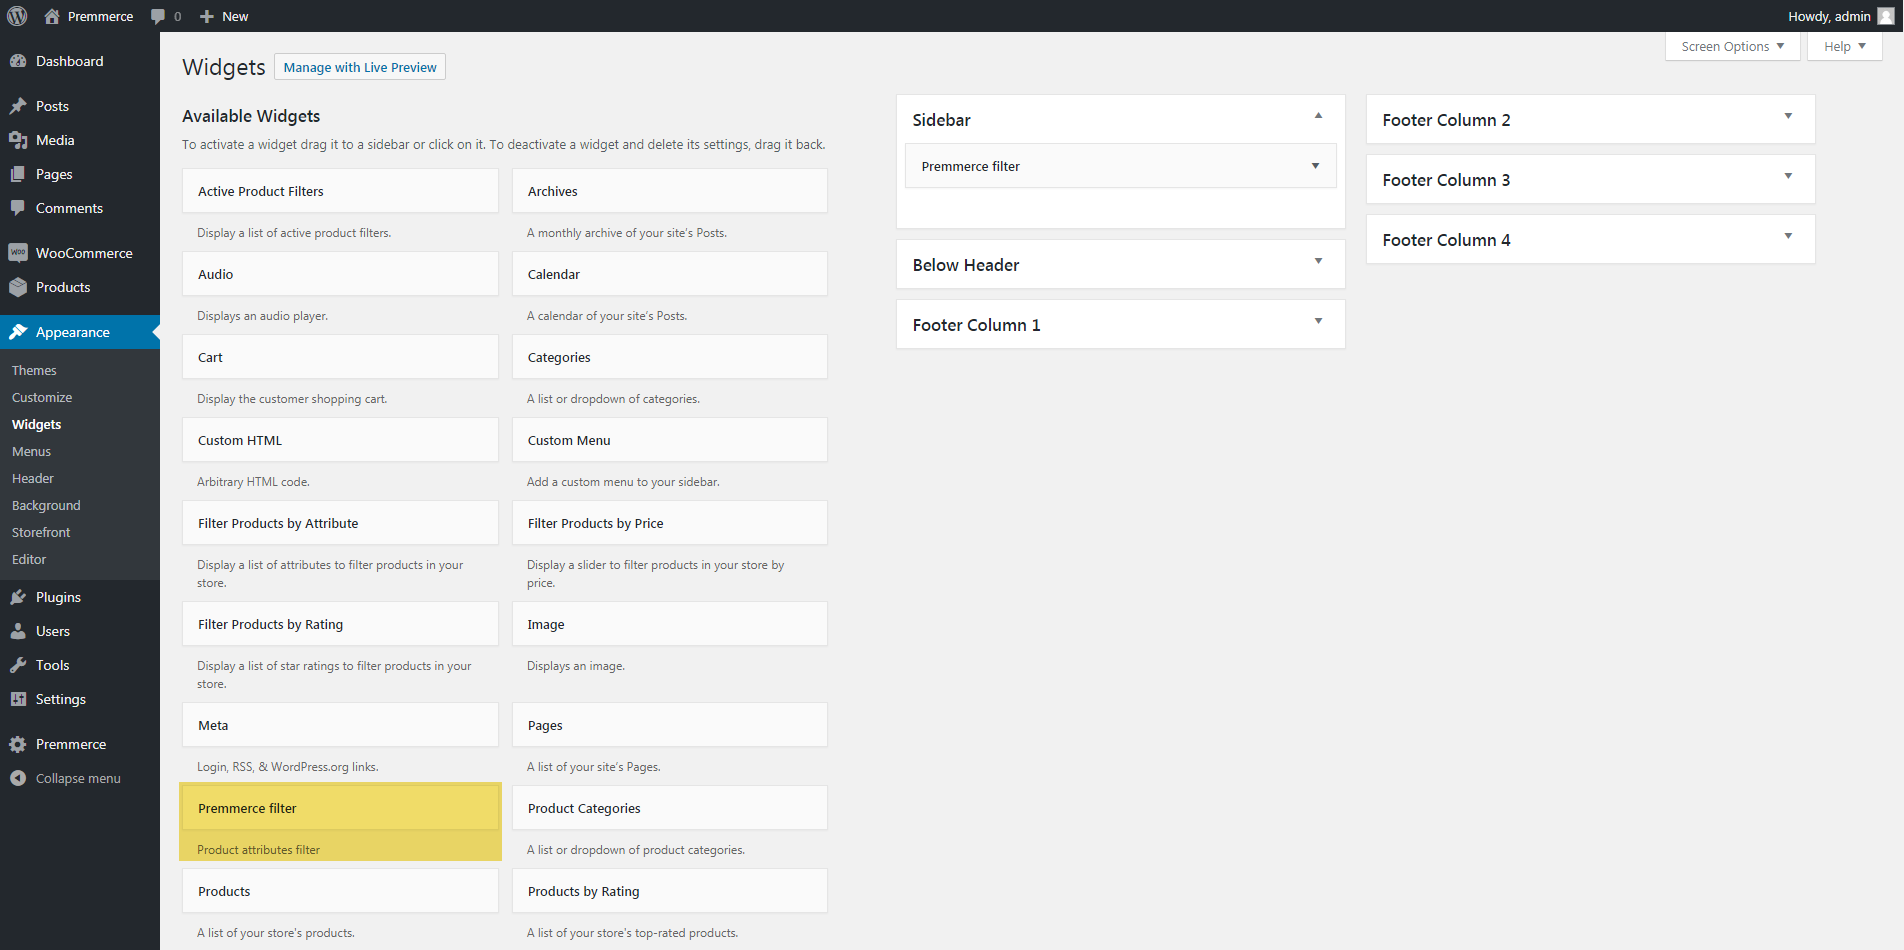1904x950 pixels.
Task: Open the Help dropdown tab
Action: [1845, 46]
